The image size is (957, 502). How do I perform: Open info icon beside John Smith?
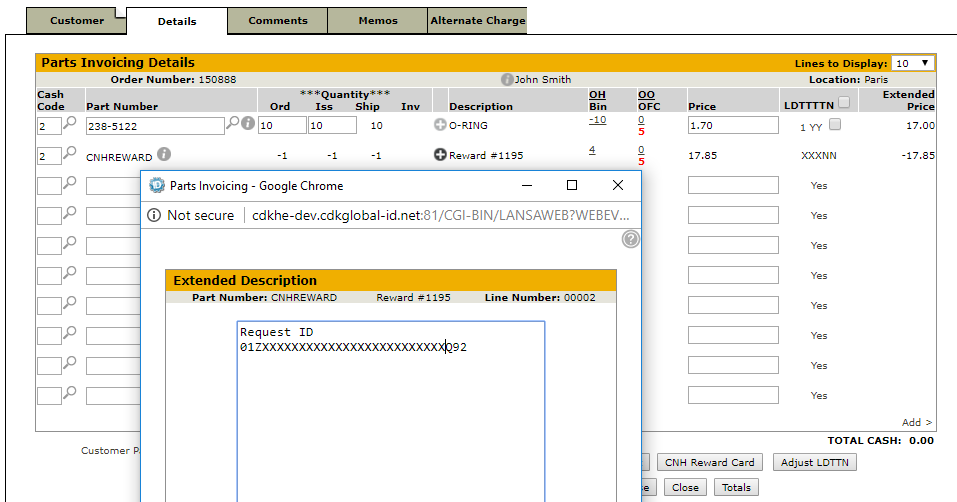click(x=507, y=79)
